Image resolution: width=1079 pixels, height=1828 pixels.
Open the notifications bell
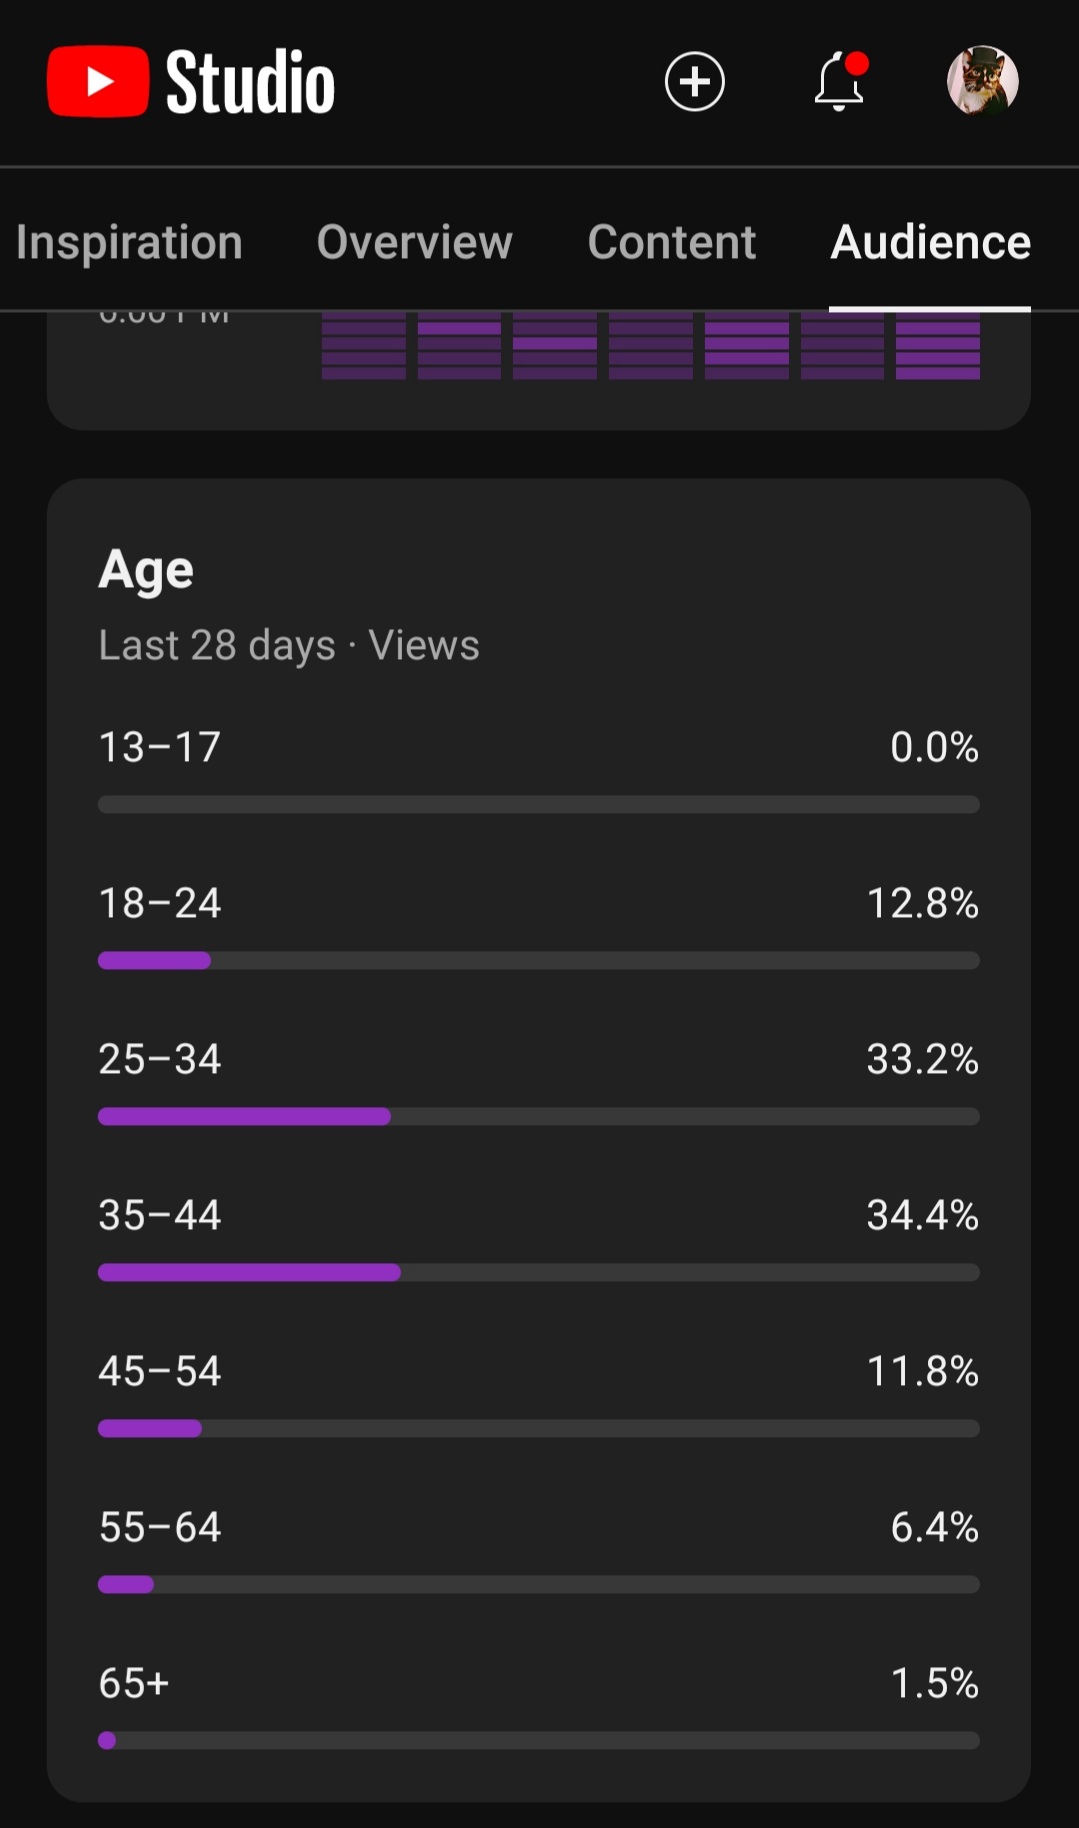pos(840,81)
